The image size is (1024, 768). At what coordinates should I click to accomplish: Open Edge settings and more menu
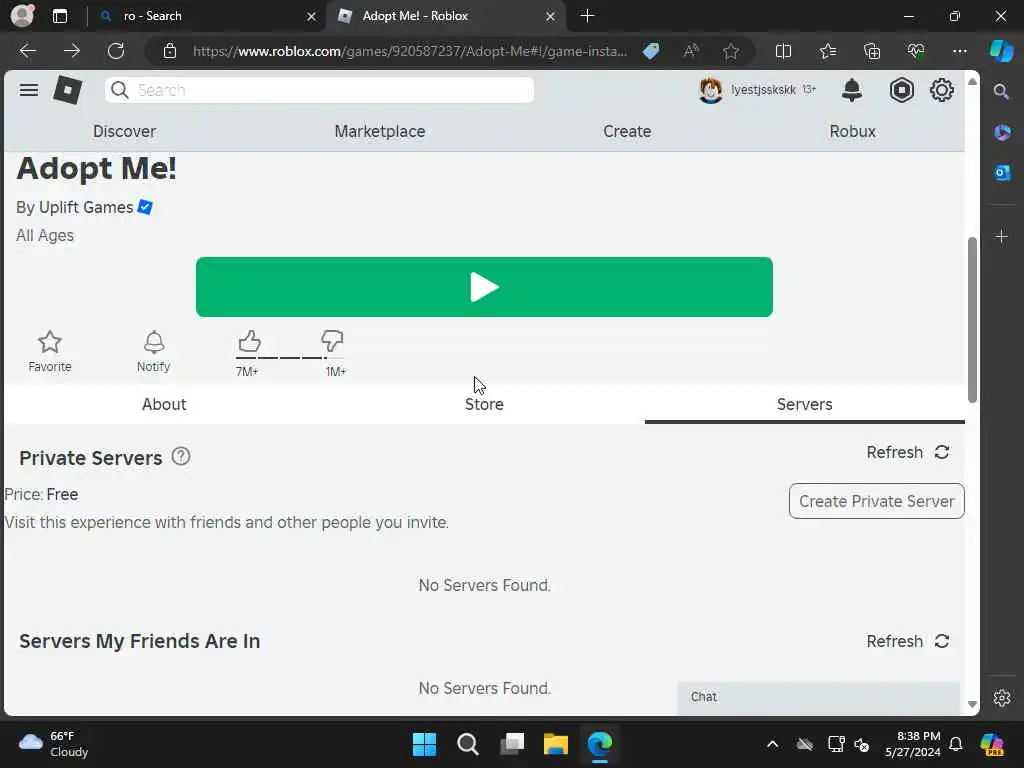pos(959,51)
